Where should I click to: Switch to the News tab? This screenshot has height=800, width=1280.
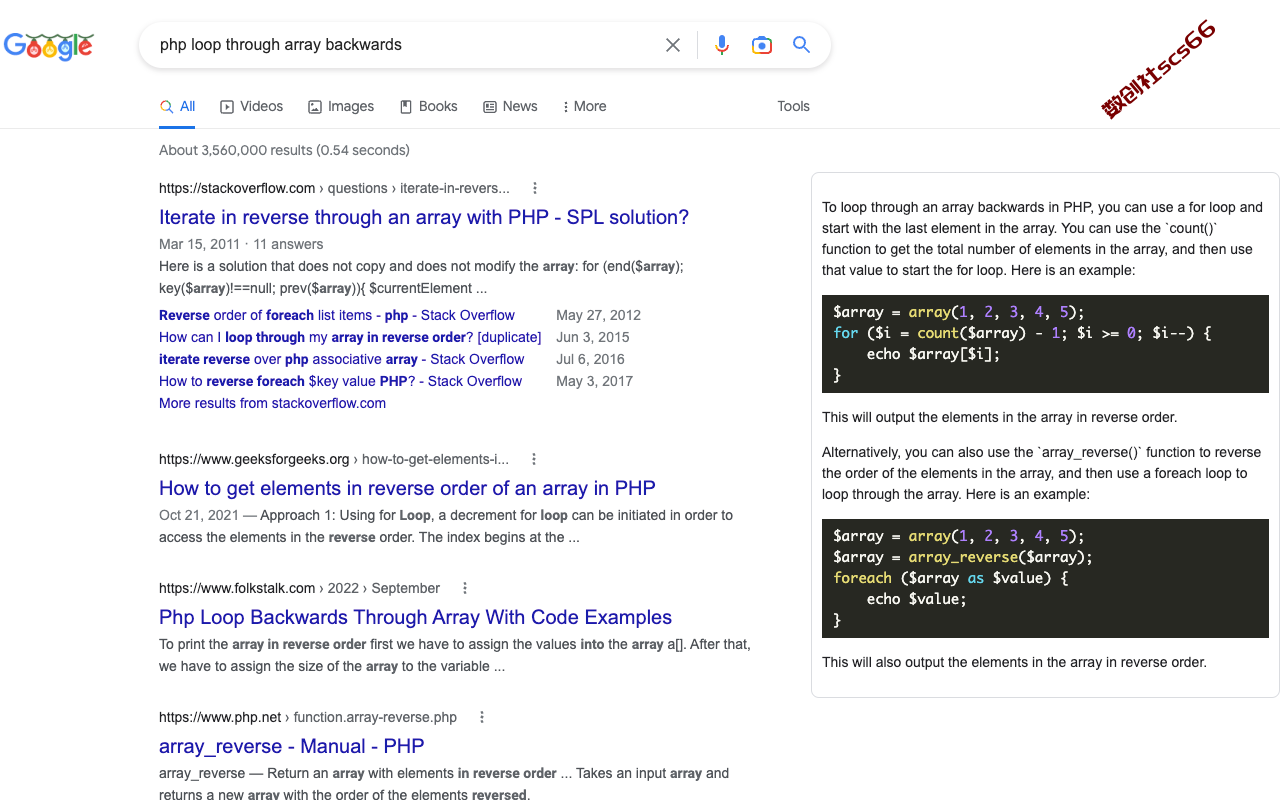(510, 107)
